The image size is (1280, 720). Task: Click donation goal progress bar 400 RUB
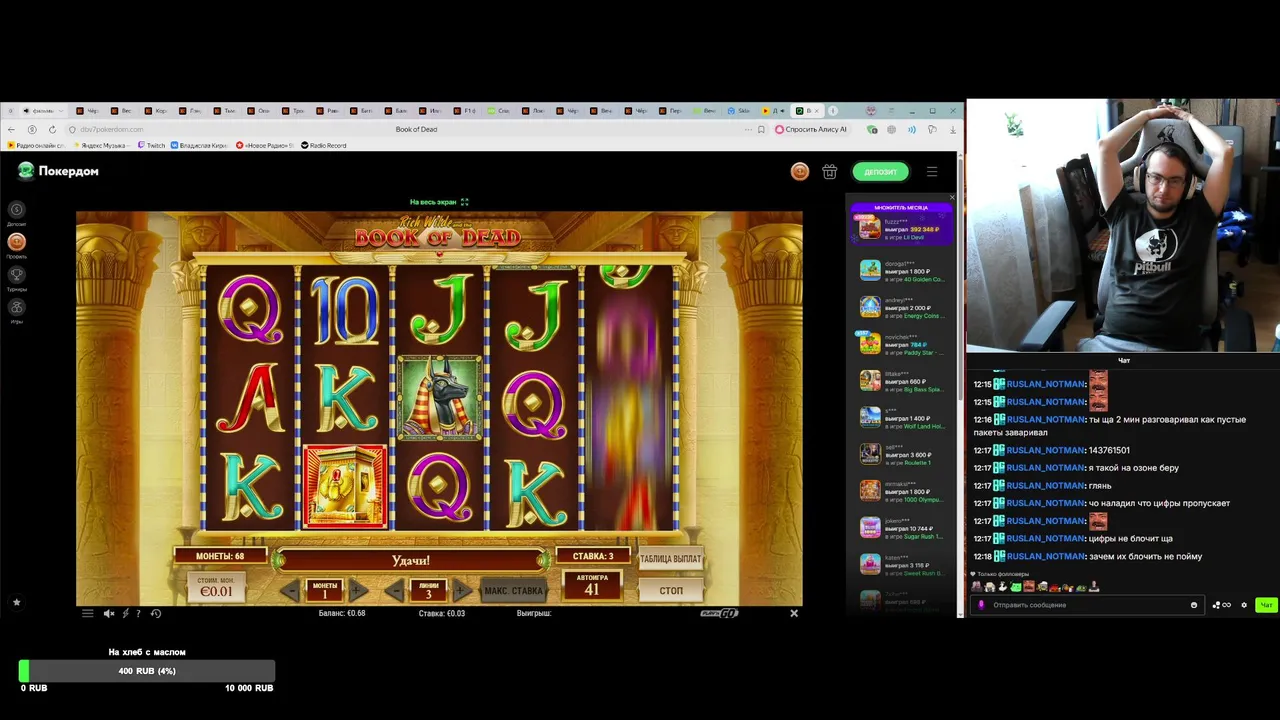point(147,671)
